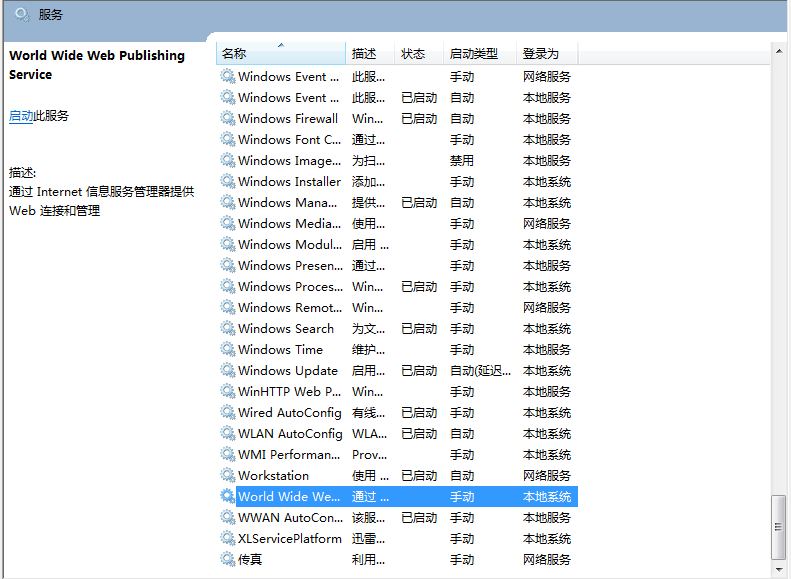
Task: Select the Workstation service name
Action: click(x=273, y=476)
